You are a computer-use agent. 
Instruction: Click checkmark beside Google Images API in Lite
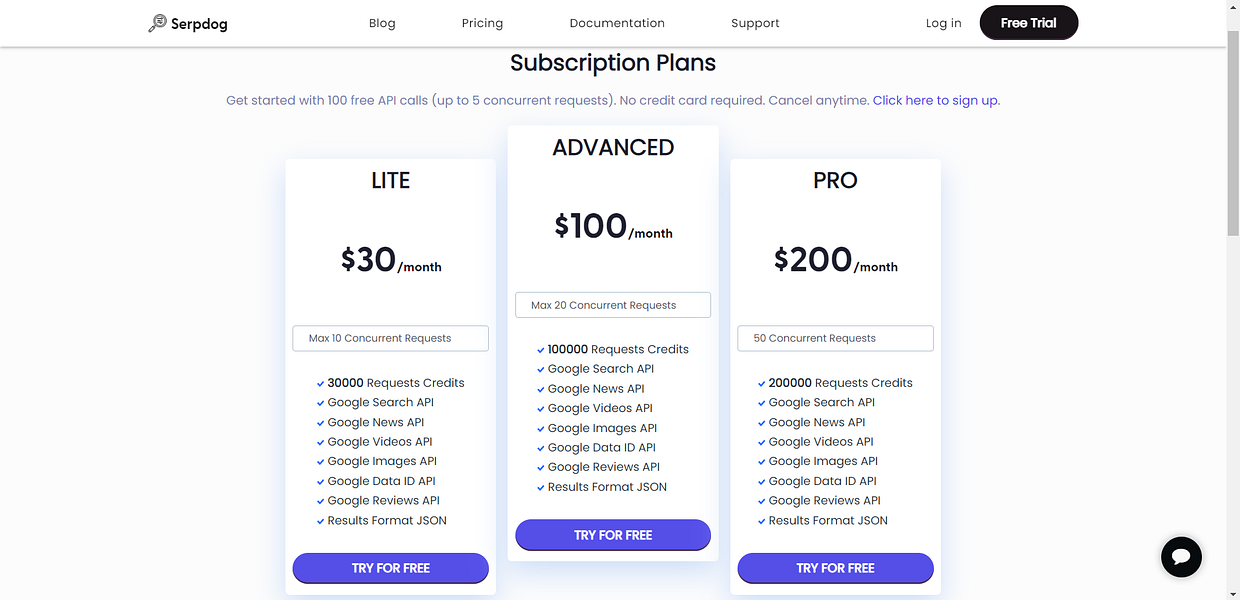point(320,461)
